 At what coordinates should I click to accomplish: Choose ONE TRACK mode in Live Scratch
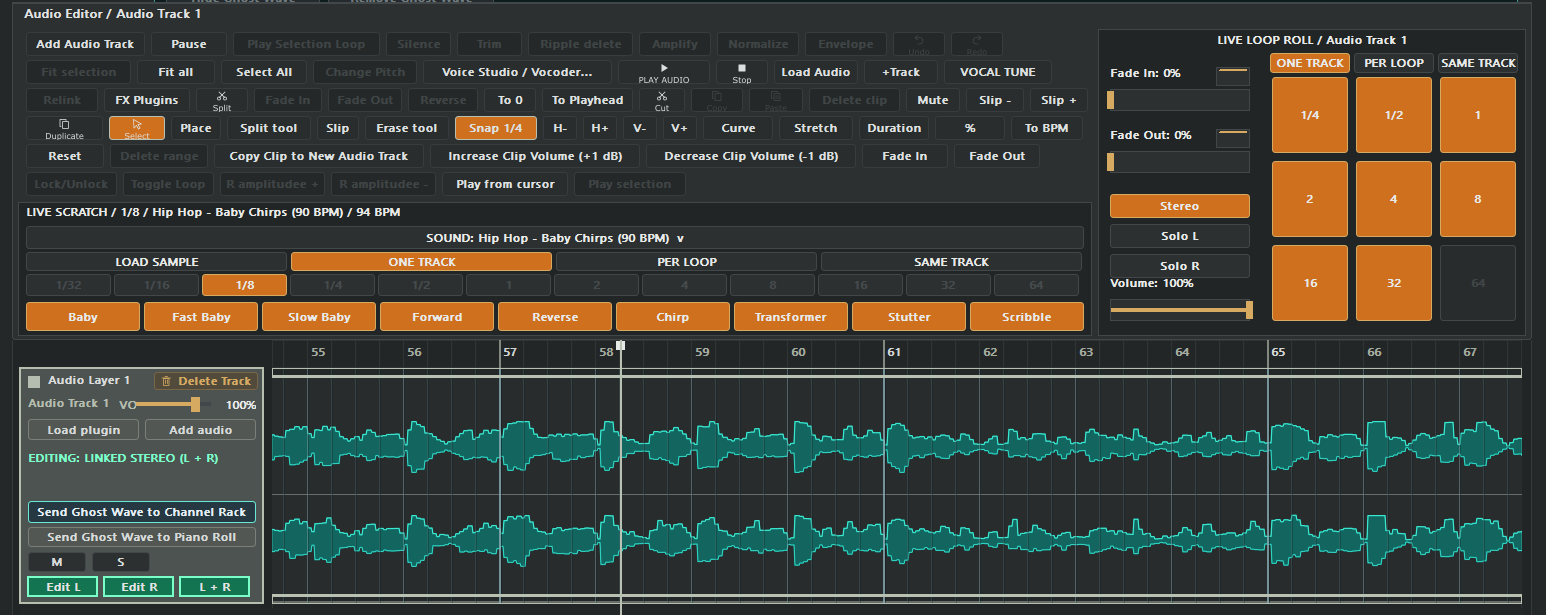click(x=421, y=262)
